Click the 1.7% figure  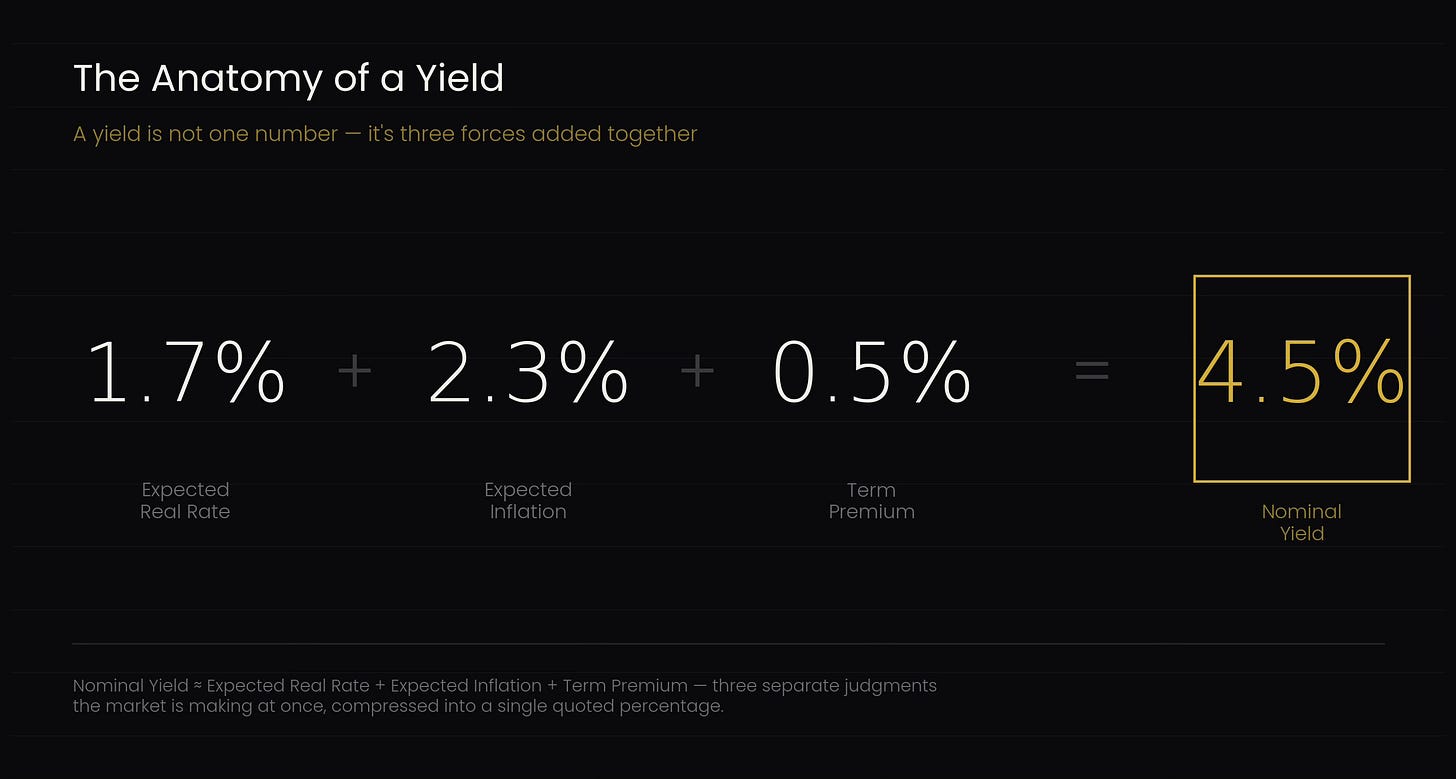coord(187,372)
